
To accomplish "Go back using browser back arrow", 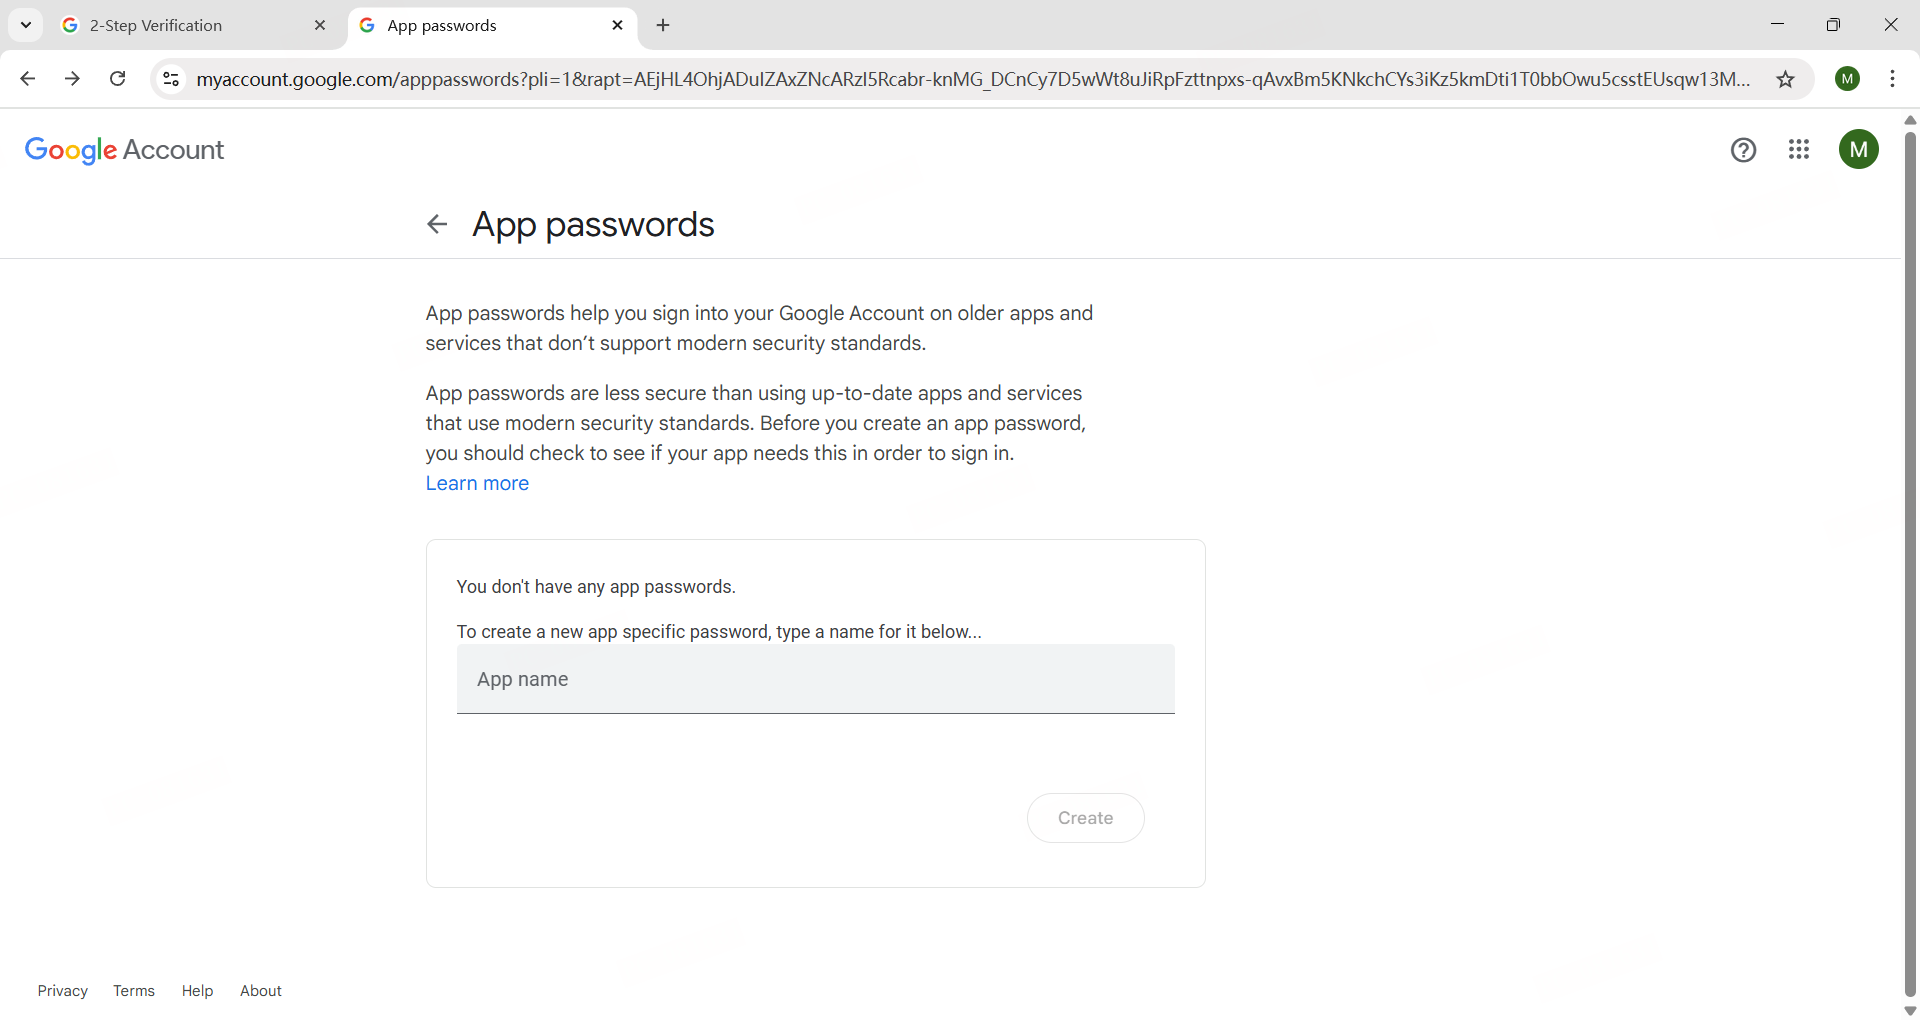I will click(28, 79).
